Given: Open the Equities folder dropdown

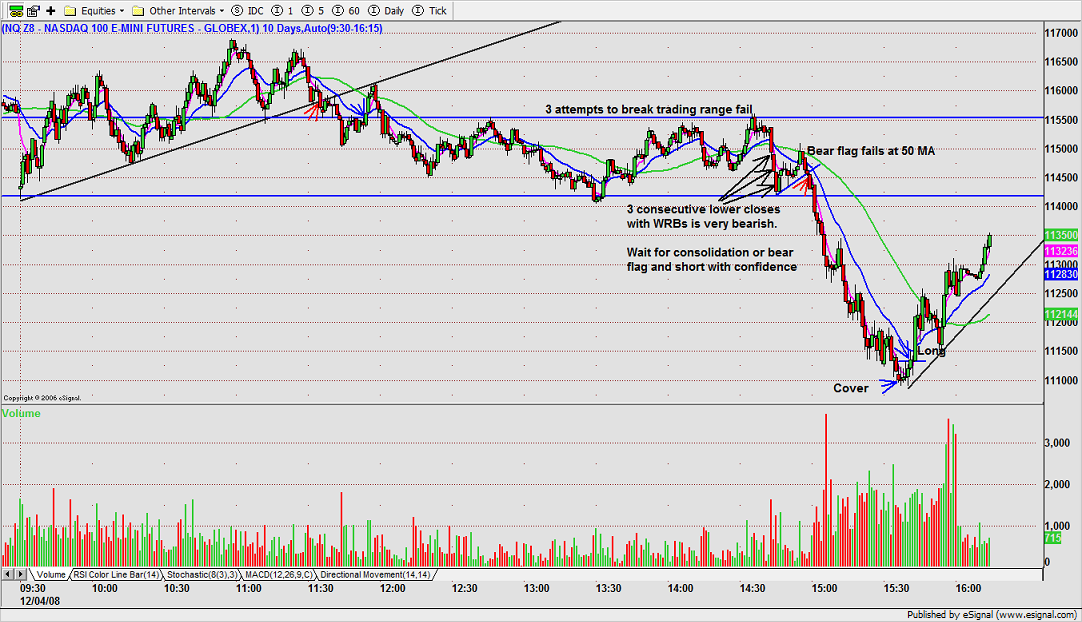Looking at the screenshot, I should [x=95, y=10].
